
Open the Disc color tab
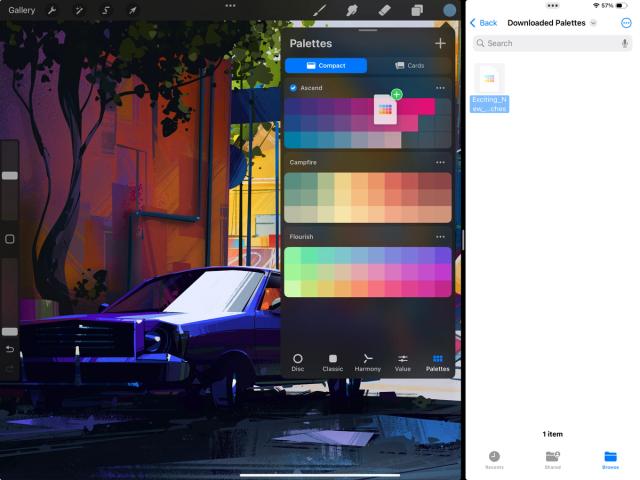(298, 362)
